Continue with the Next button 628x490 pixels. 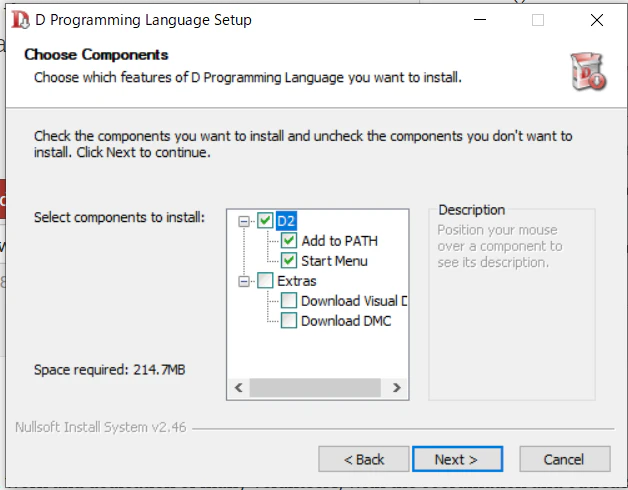[457, 459]
